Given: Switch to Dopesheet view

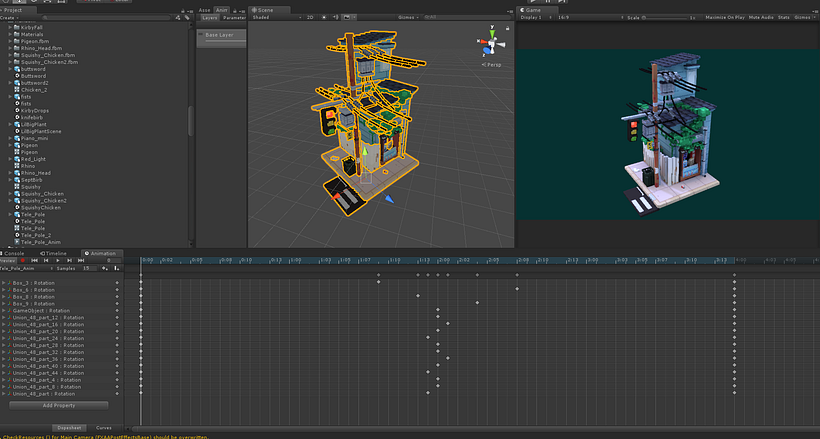Looking at the screenshot, I should click(69, 428).
